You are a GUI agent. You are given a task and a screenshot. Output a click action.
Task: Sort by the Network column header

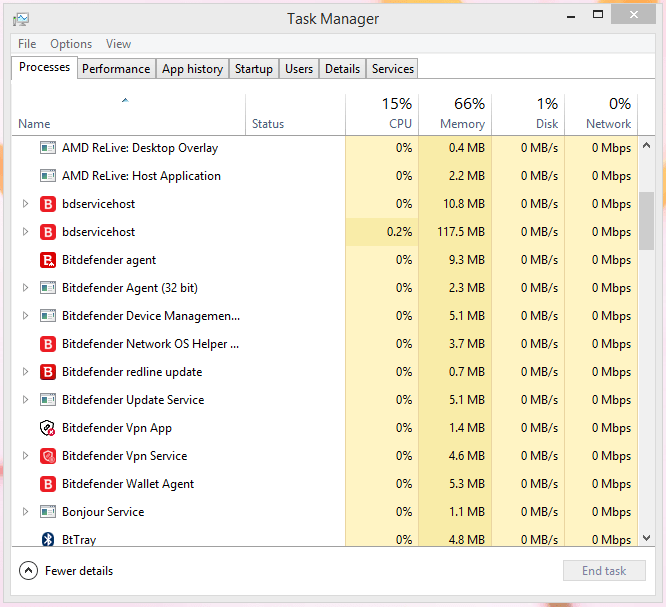(x=601, y=115)
